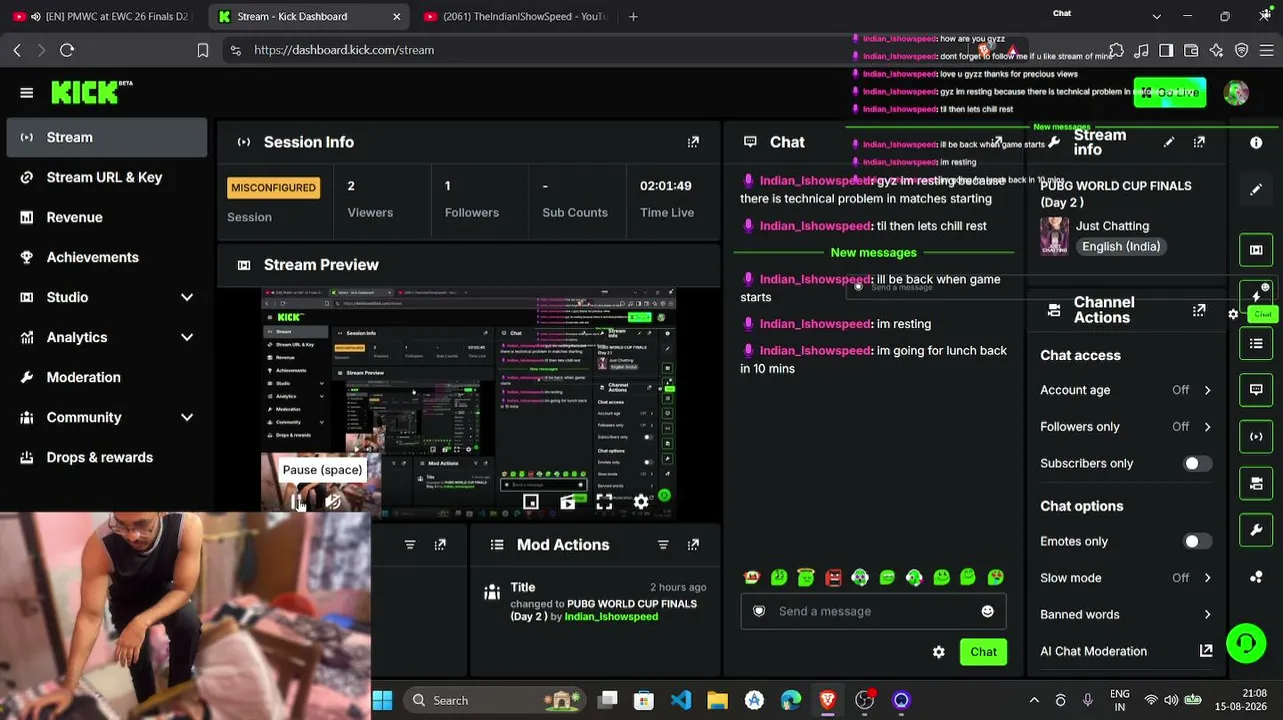Go to Revenue in the sidebar
Viewport: 1283px width, 720px height.
tap(107, 218)
